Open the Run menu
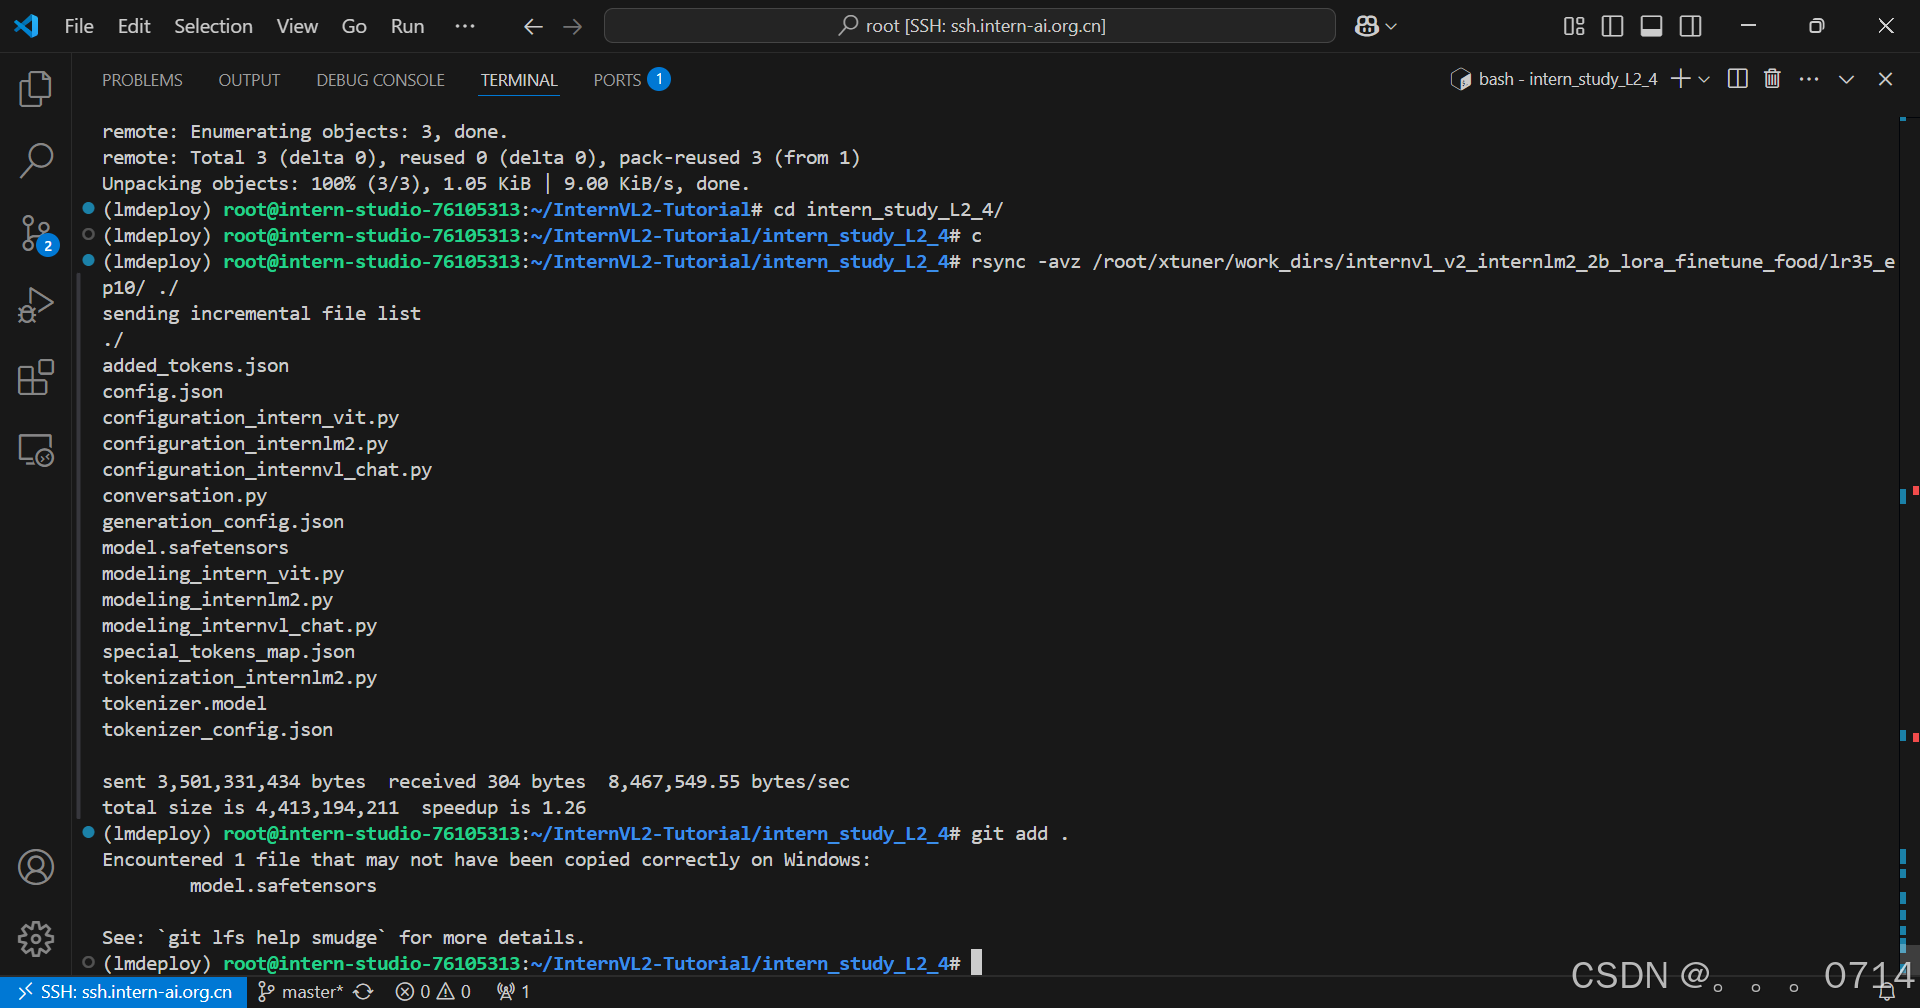This screenshot has height=1008, width=1920. pyautogui.click(x=407, y=26)
